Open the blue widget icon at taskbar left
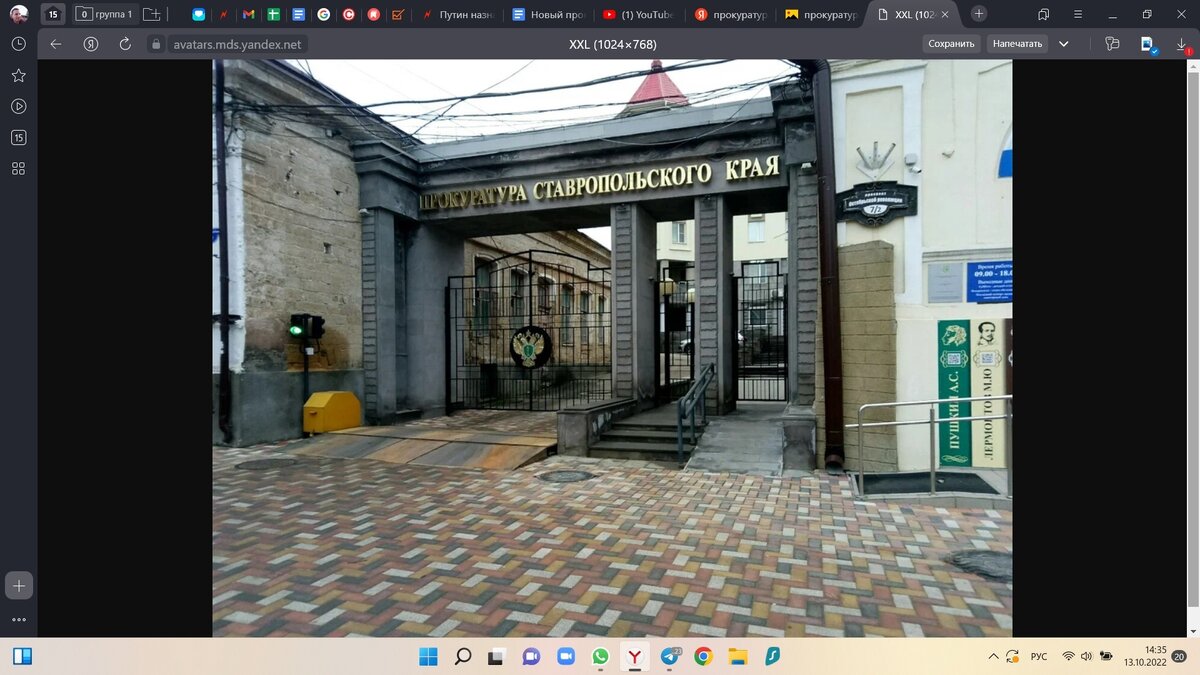This screenshot has width=1200, height=675. 22,656
